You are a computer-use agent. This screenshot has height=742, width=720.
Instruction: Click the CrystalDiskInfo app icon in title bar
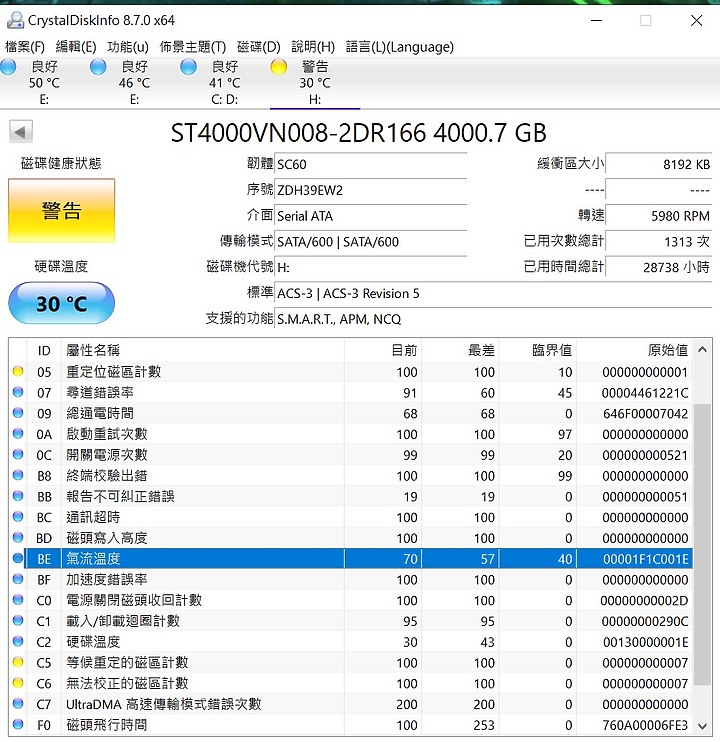(15, 20)
